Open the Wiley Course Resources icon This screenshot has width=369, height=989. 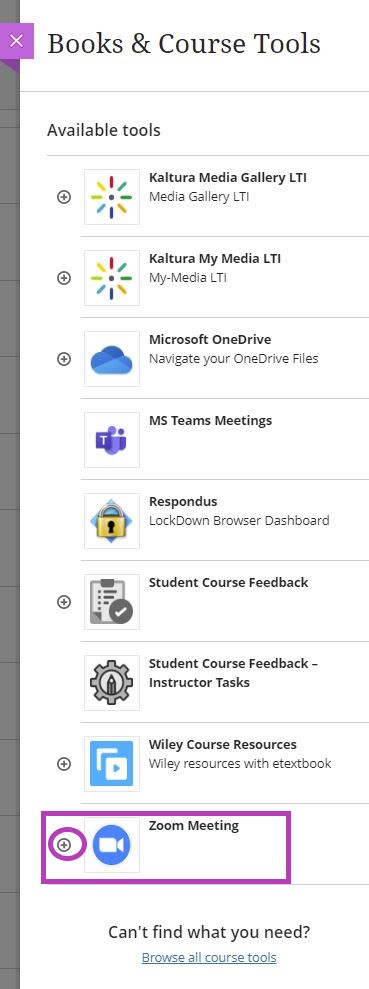click(x=112, y=764)
